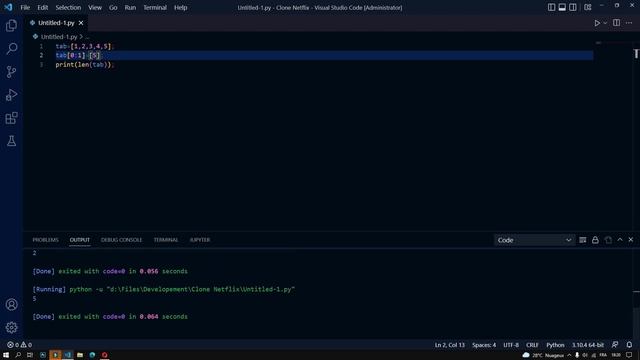This screenshot has height=360, width=640.
Task: Switch to the TERMINAL panel tab
Action: tap(166, 240)
